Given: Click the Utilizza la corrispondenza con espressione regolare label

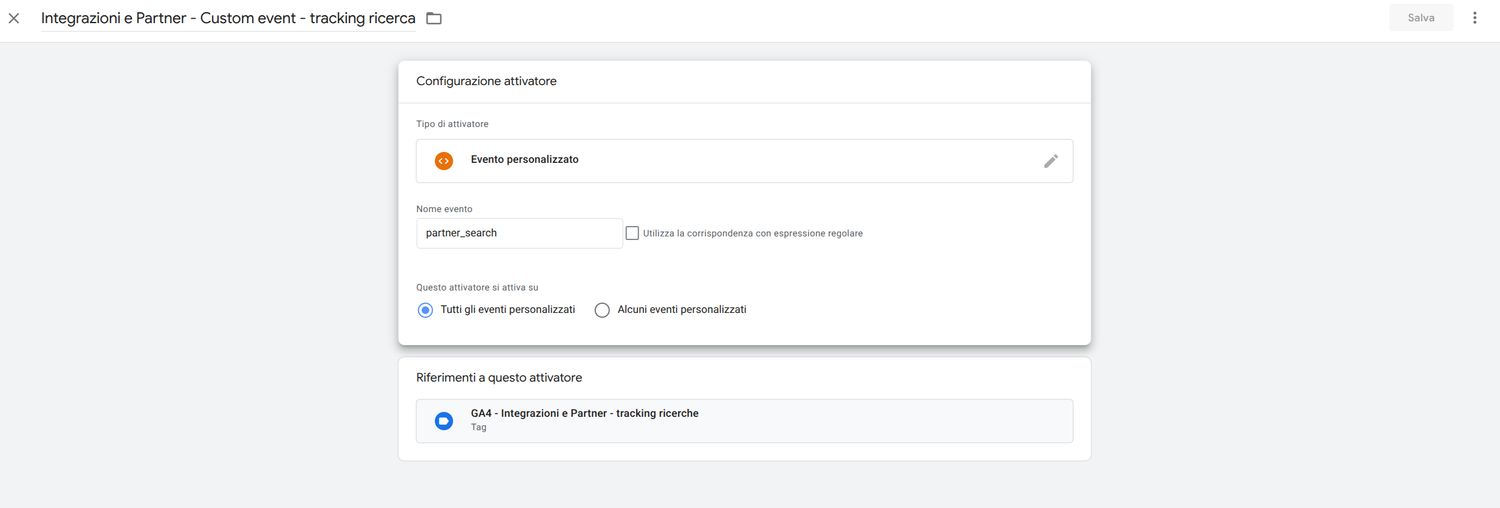Looking at the screenshot, I should [752, 233].
